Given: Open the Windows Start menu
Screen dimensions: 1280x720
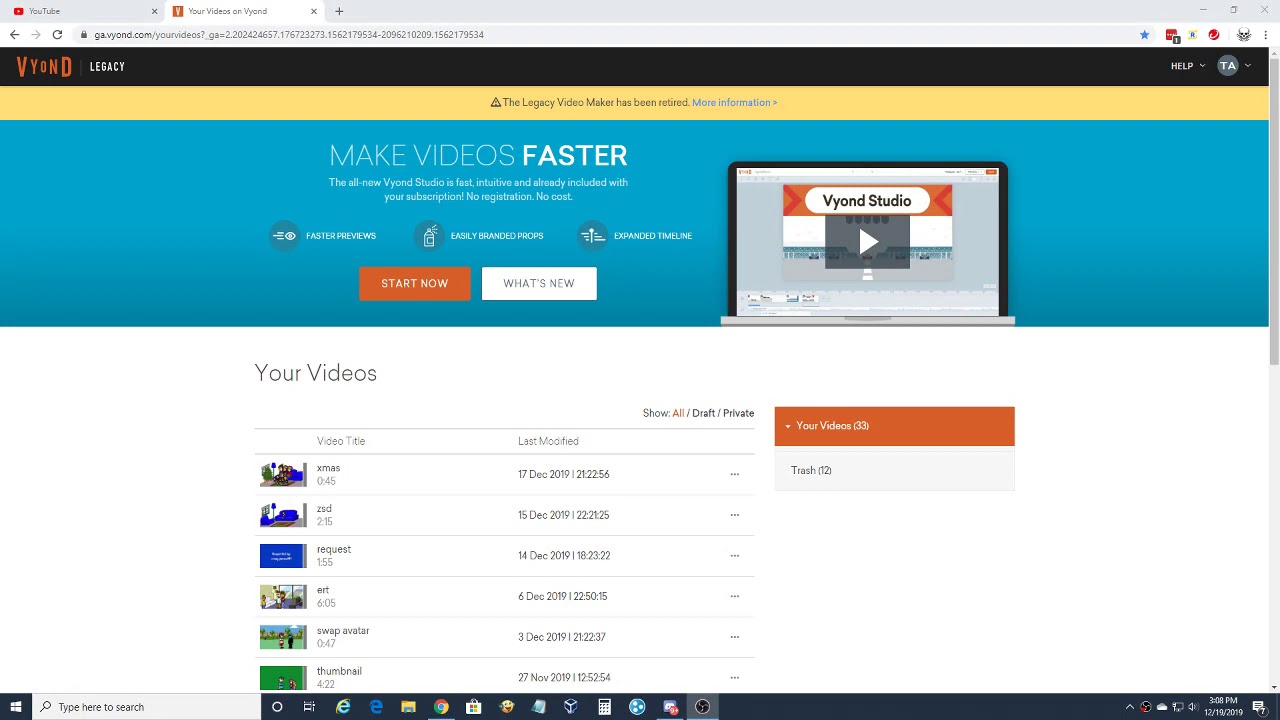Looking at the screenshot, I should tap(16, 707).
